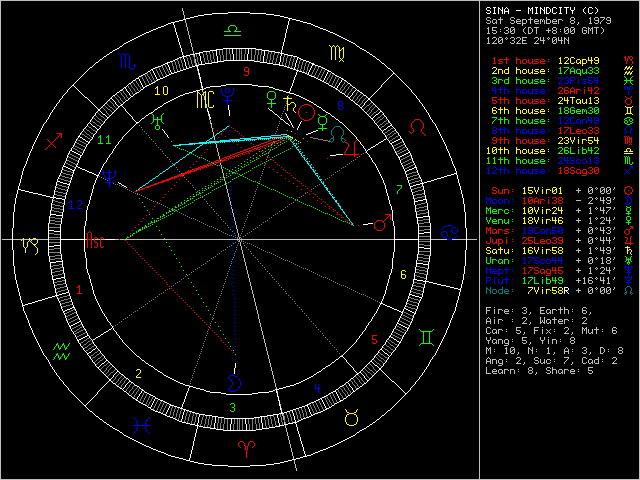The height and width of the screenshot is (480, 640).
Task: Click the '10th house: 26Lib42' row
Action: click(x=542, y=151)
